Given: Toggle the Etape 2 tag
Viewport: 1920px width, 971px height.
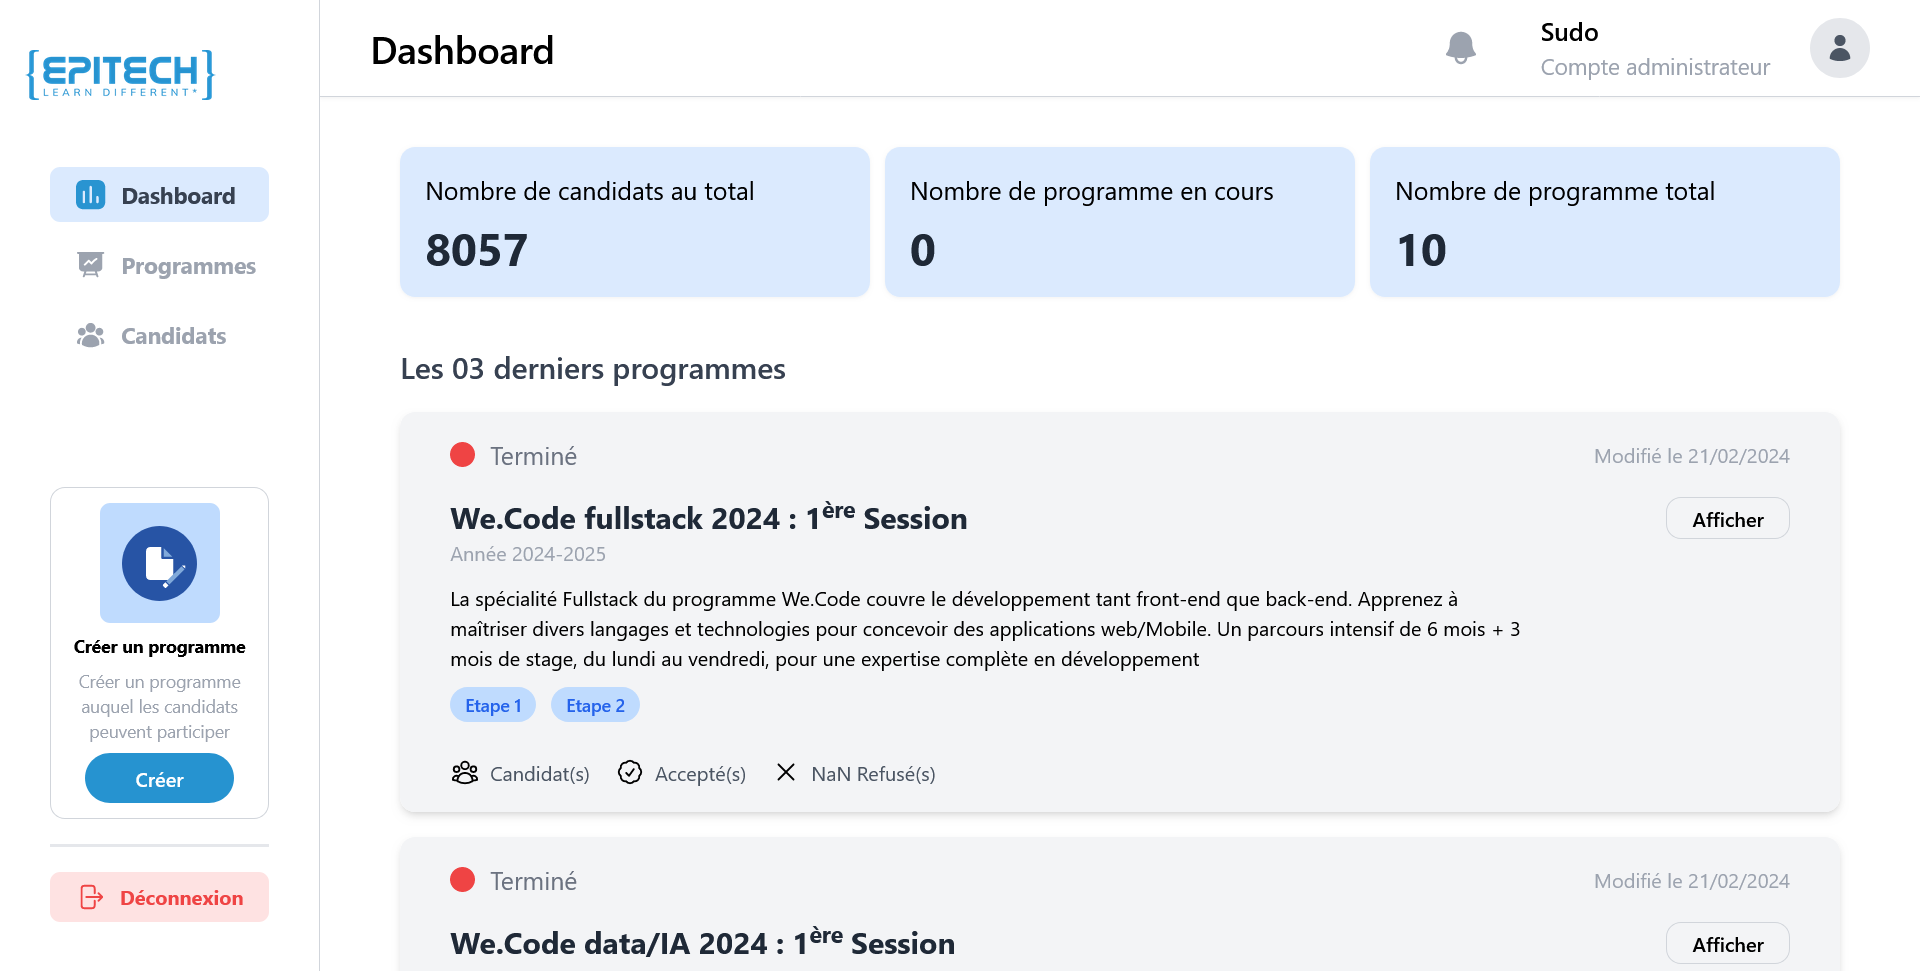Looking at the screenshot, I should pos(595,705).
